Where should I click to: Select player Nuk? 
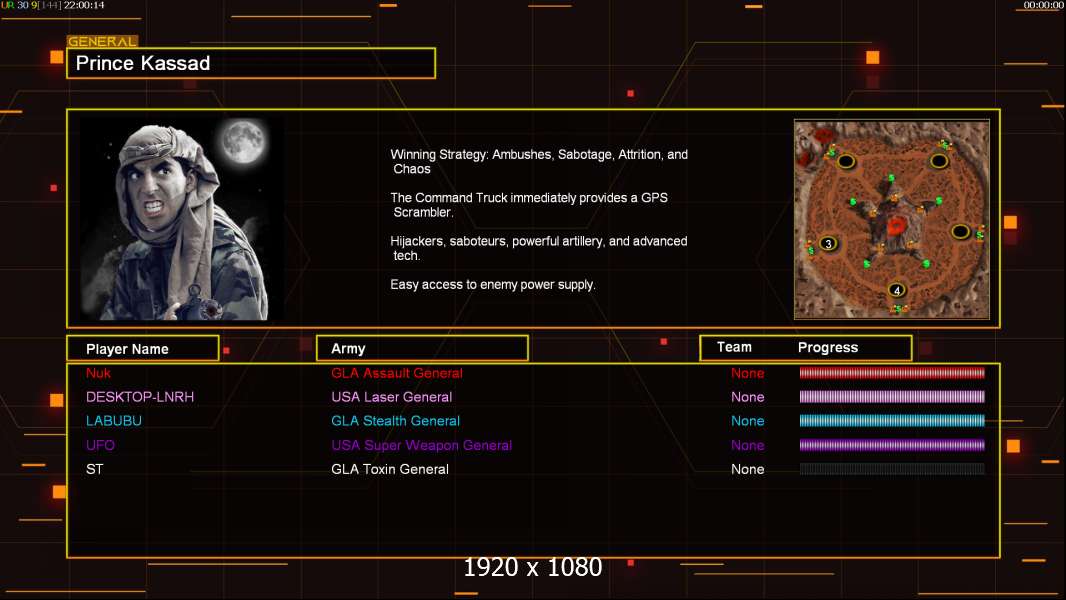[99, 373]
